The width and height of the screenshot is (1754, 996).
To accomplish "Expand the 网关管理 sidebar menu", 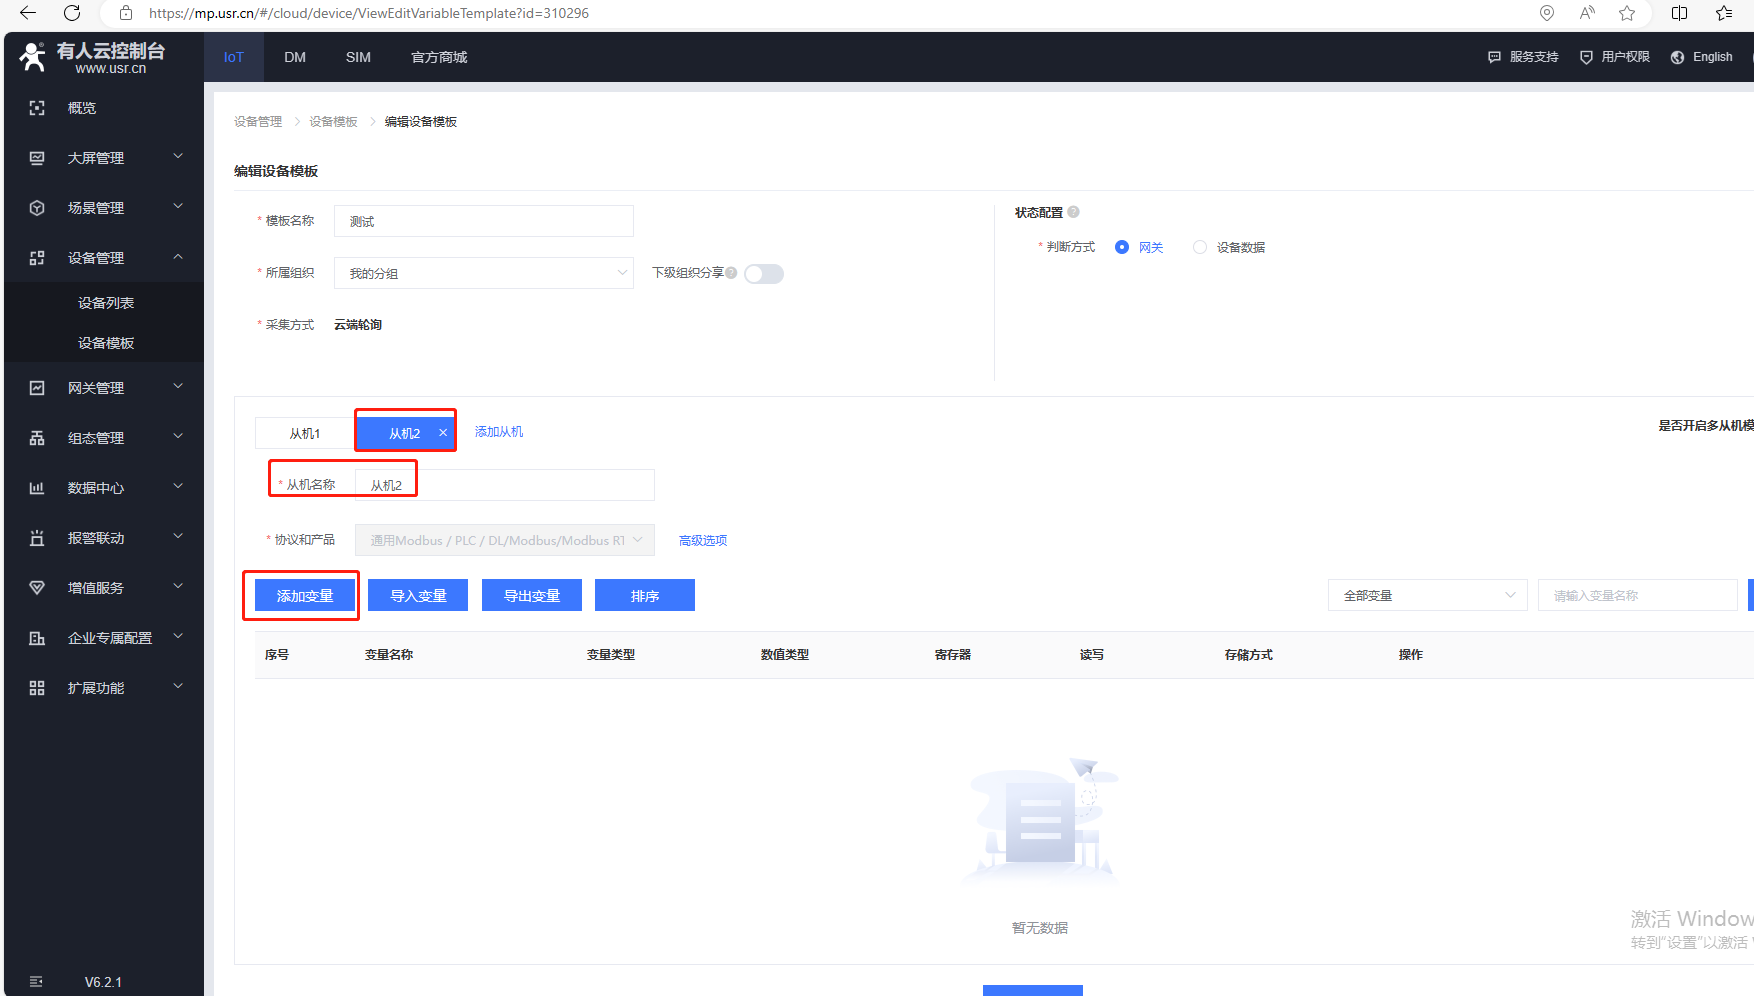I will point(105,388).
